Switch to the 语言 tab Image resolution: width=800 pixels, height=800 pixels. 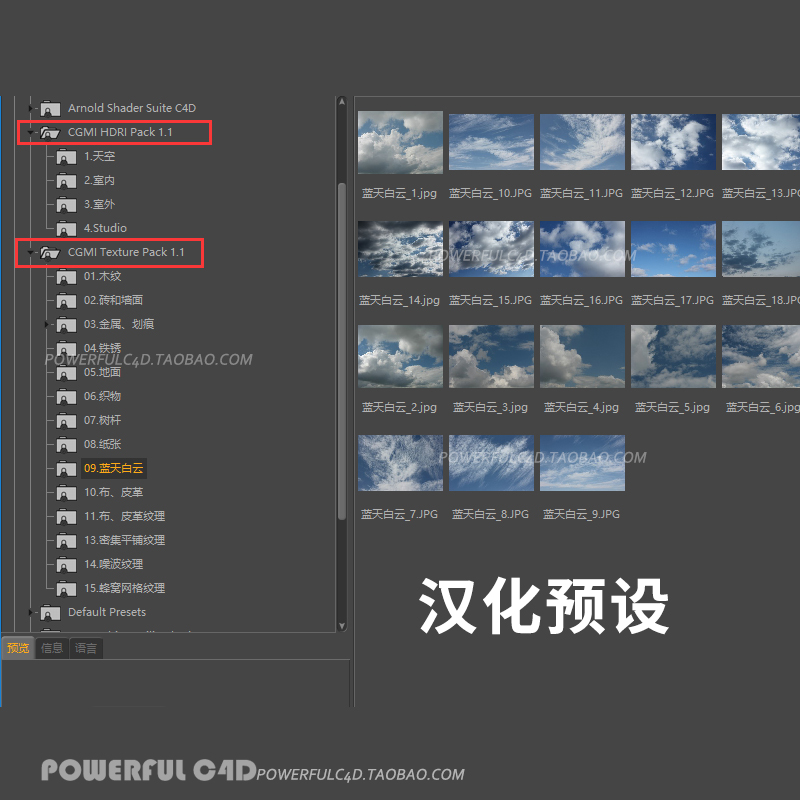[86, 648]
